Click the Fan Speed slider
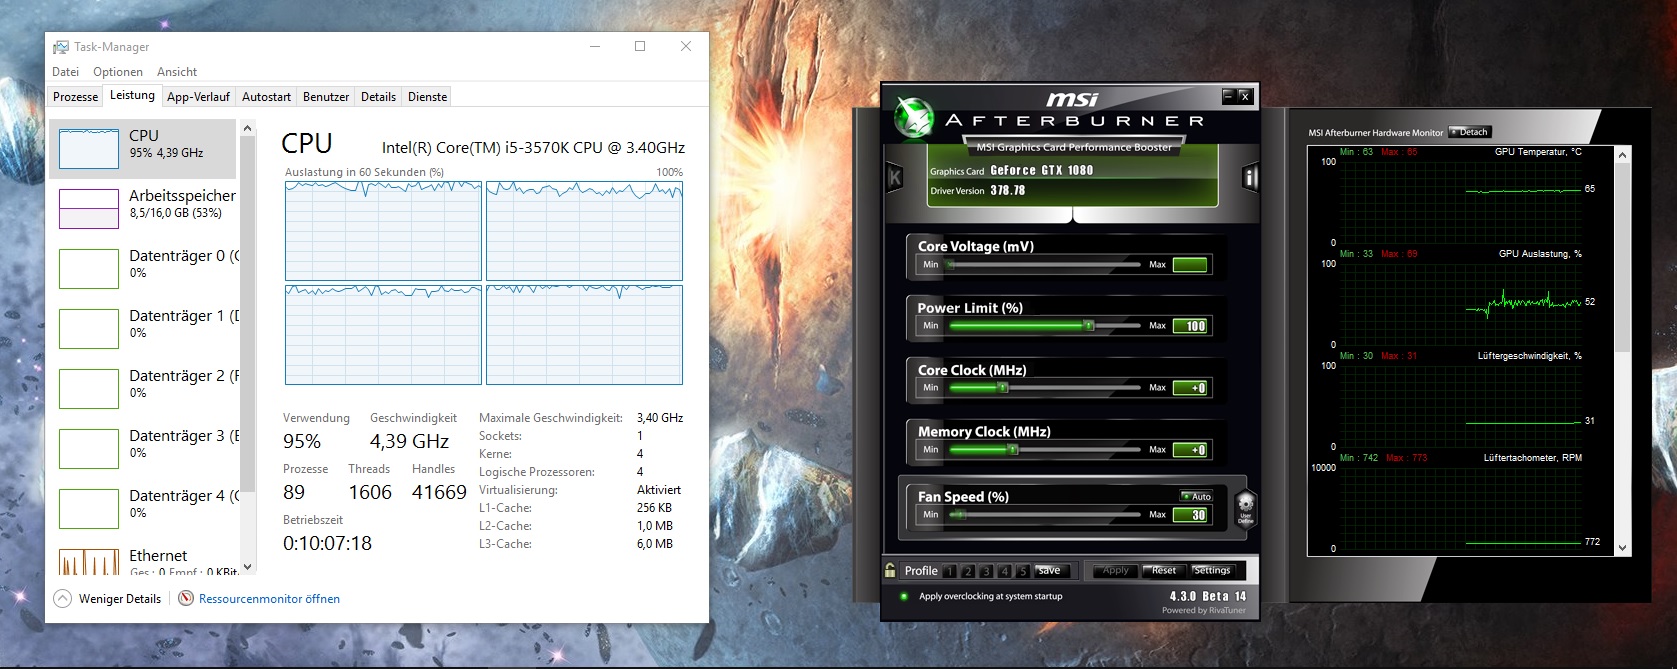 pyautogui.click(x=1043, y=515)
